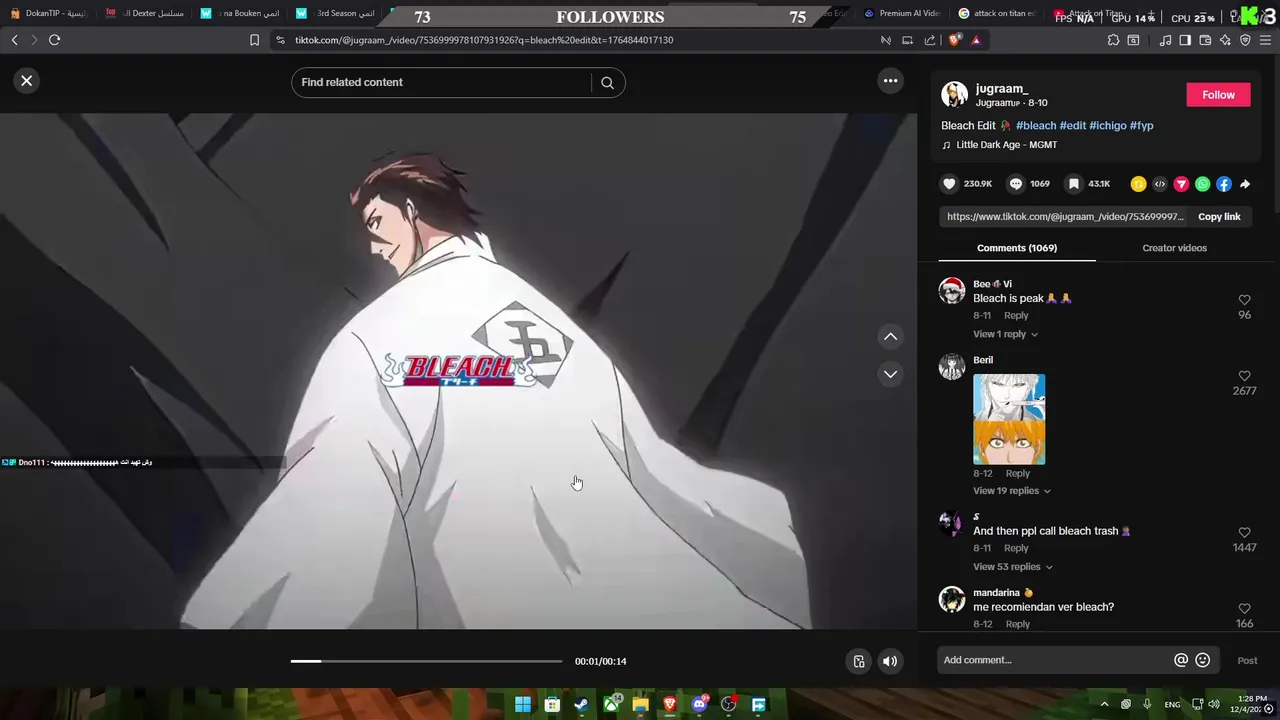The image size is (1280, 720).
Task: Open the Brave VPN shield icon
Action: [x=1245, y=40]
